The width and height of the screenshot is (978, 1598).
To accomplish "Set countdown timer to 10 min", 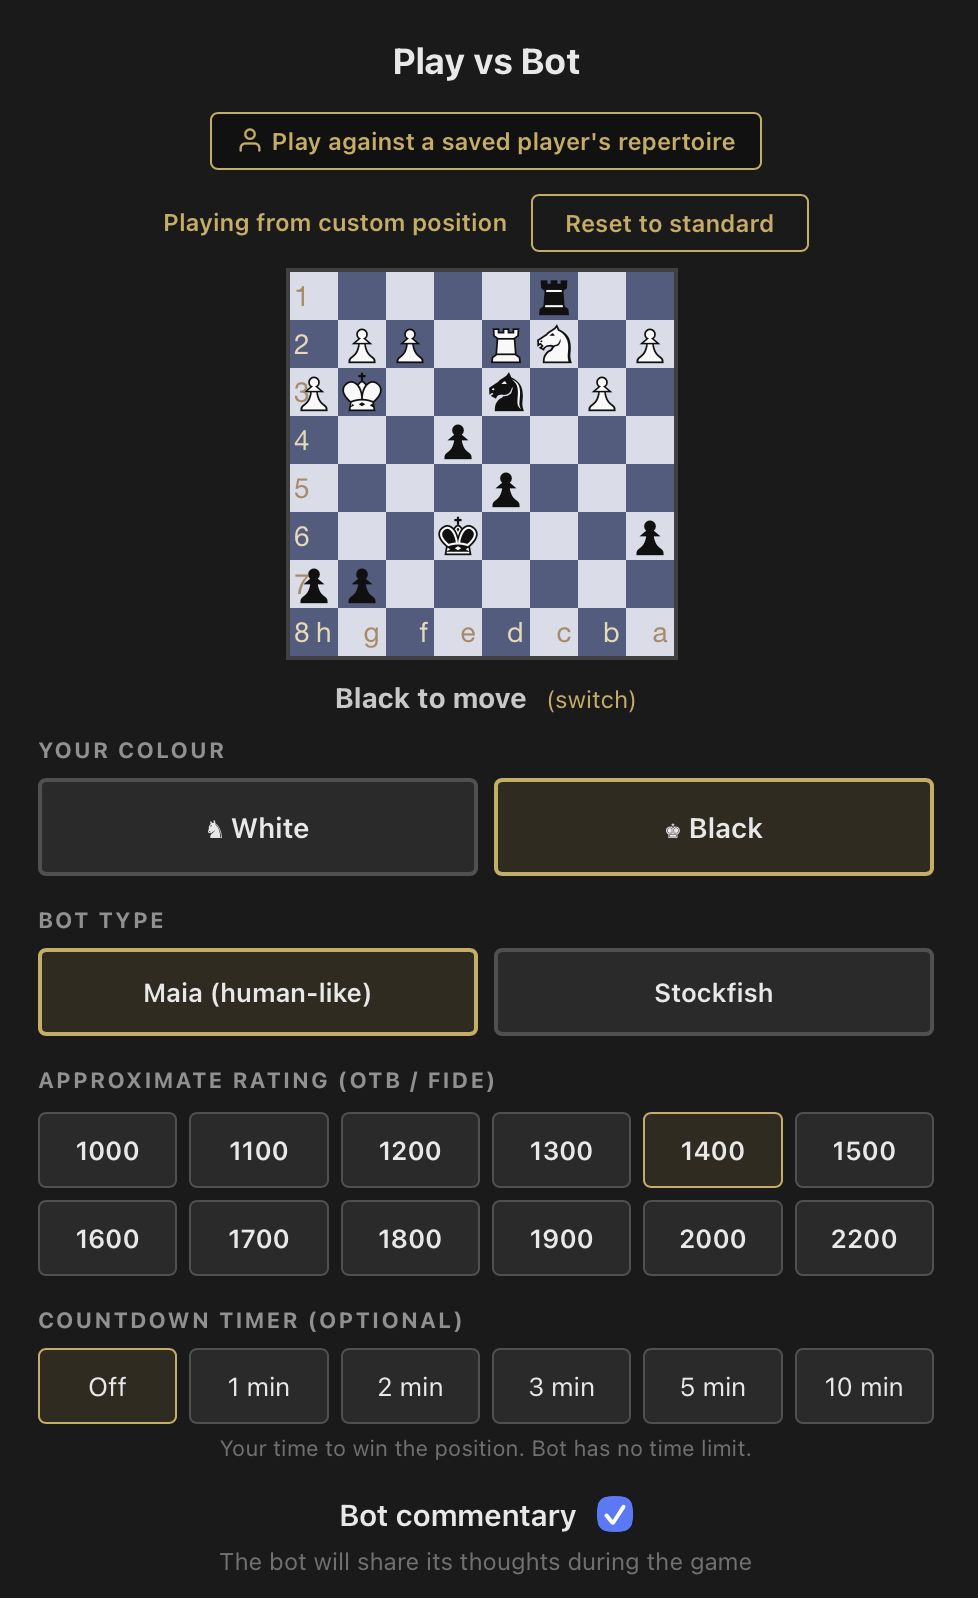I will tap(864, 1386).
